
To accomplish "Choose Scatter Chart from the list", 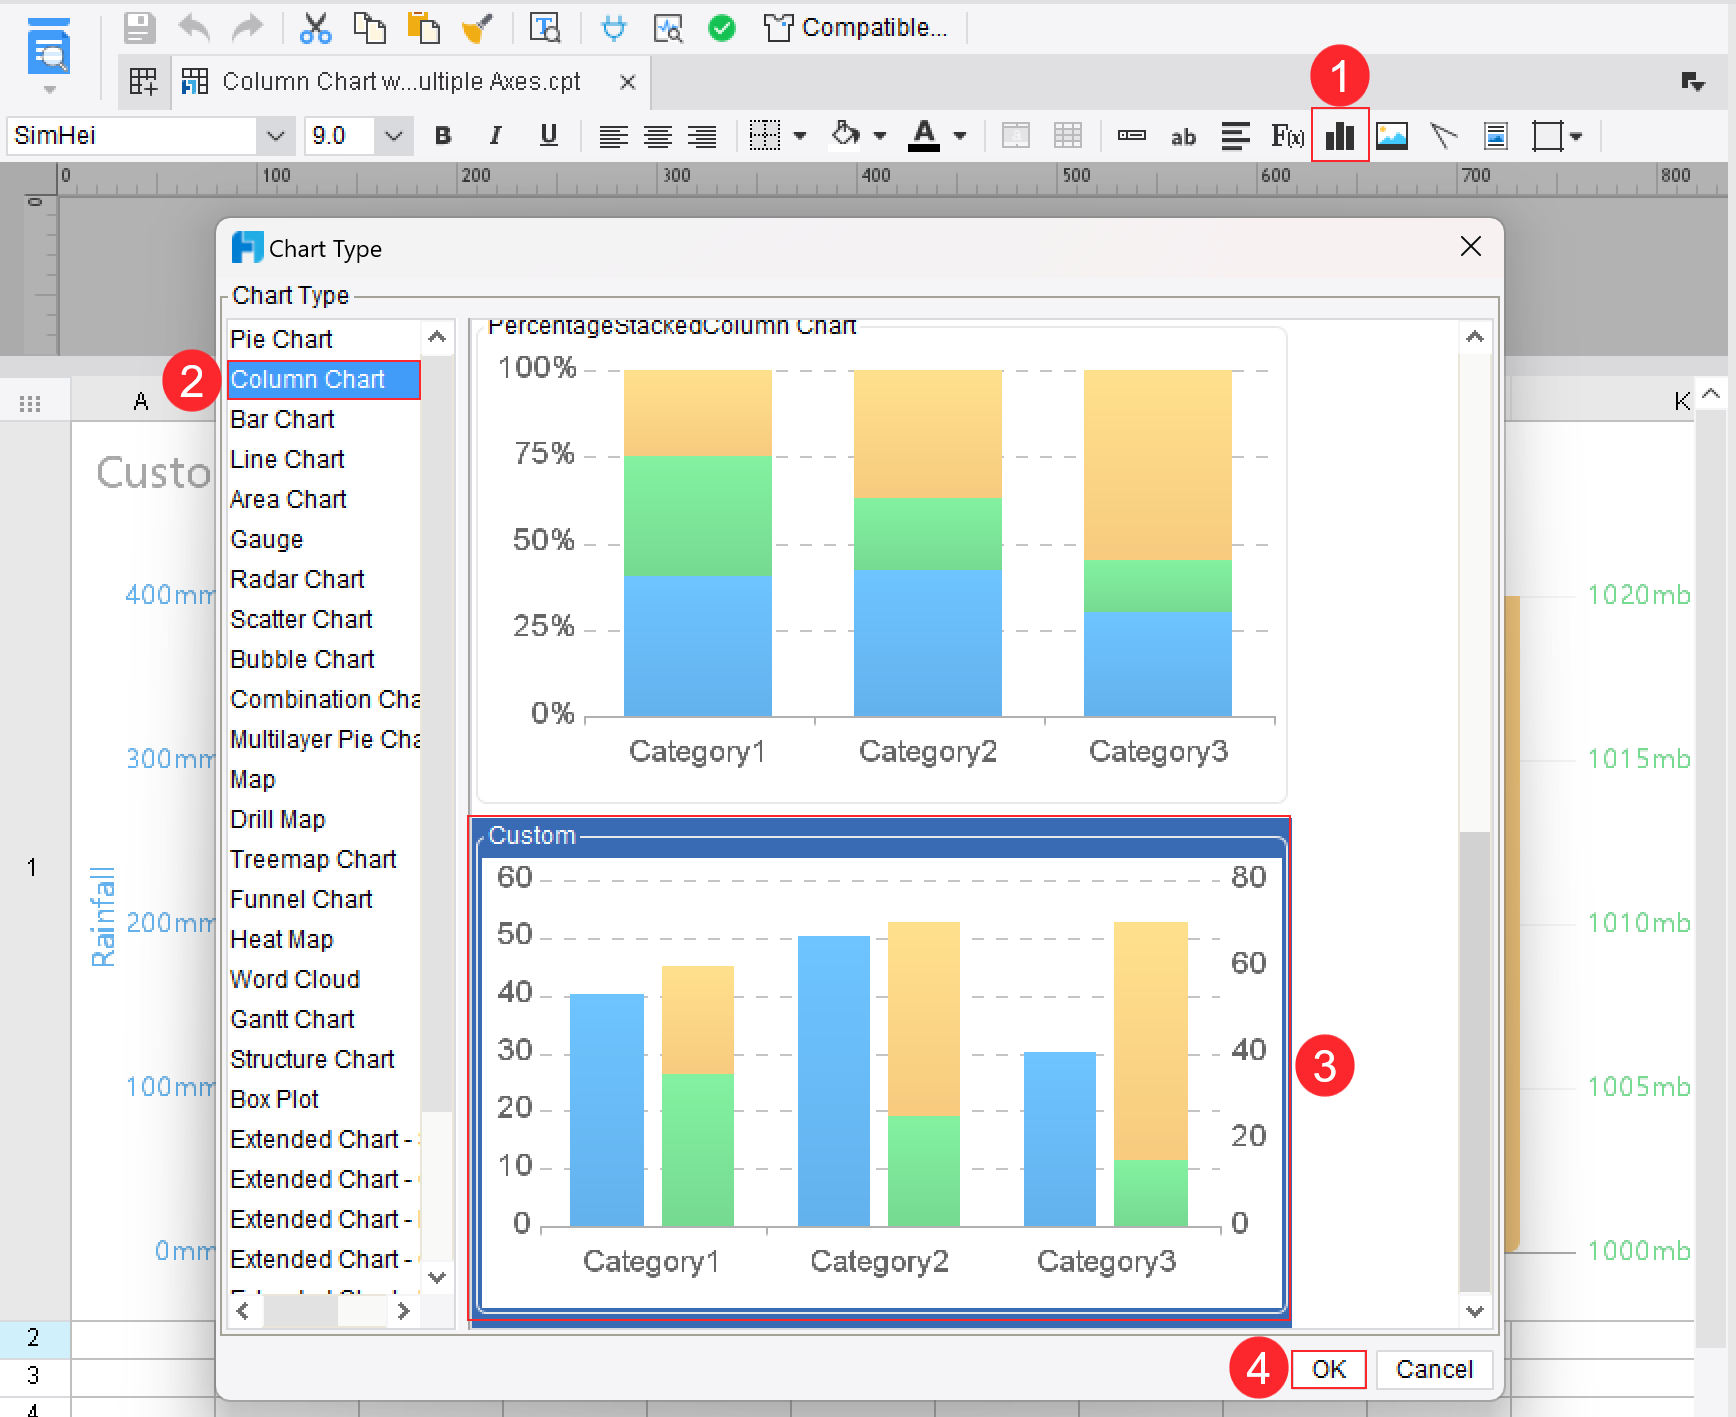I will 324,619.
